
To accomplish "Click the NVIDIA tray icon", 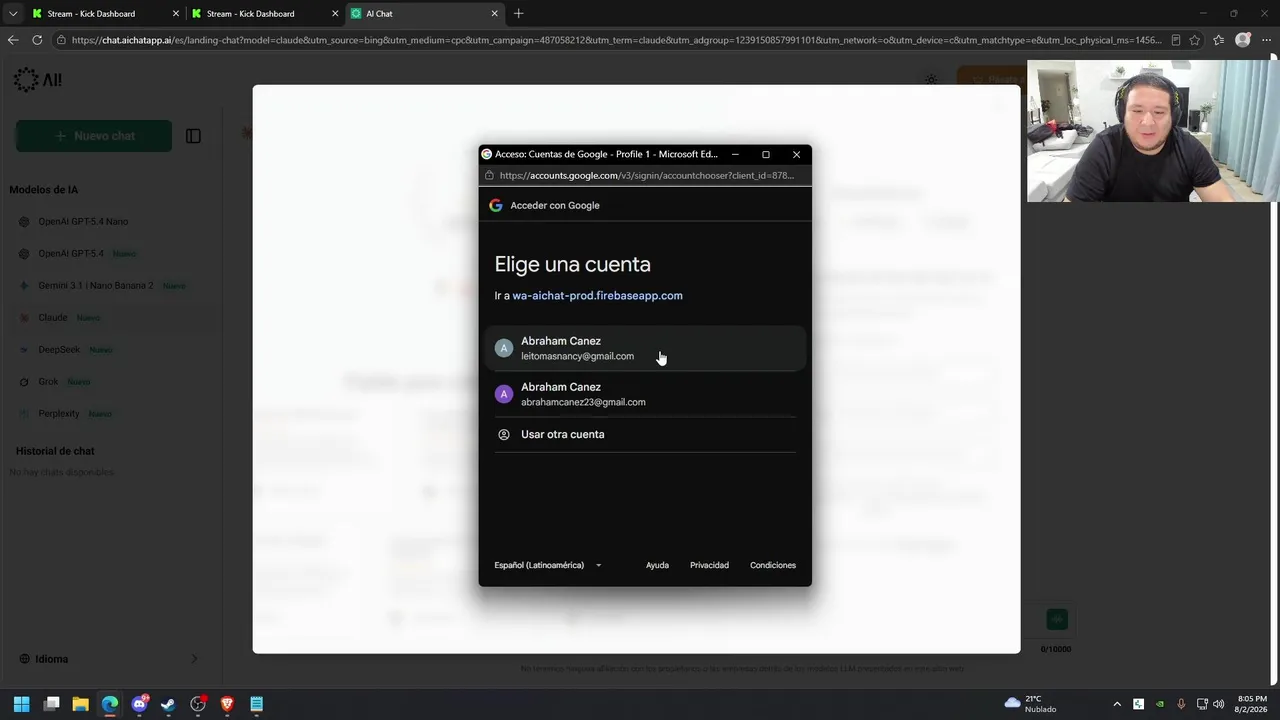I will (x=1160, y=704).
